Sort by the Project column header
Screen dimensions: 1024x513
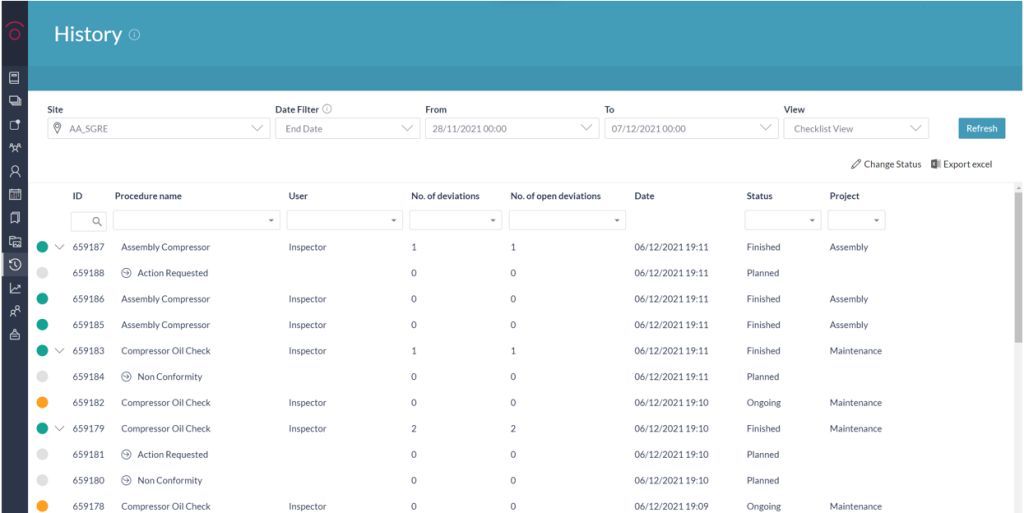click(844, 196)
